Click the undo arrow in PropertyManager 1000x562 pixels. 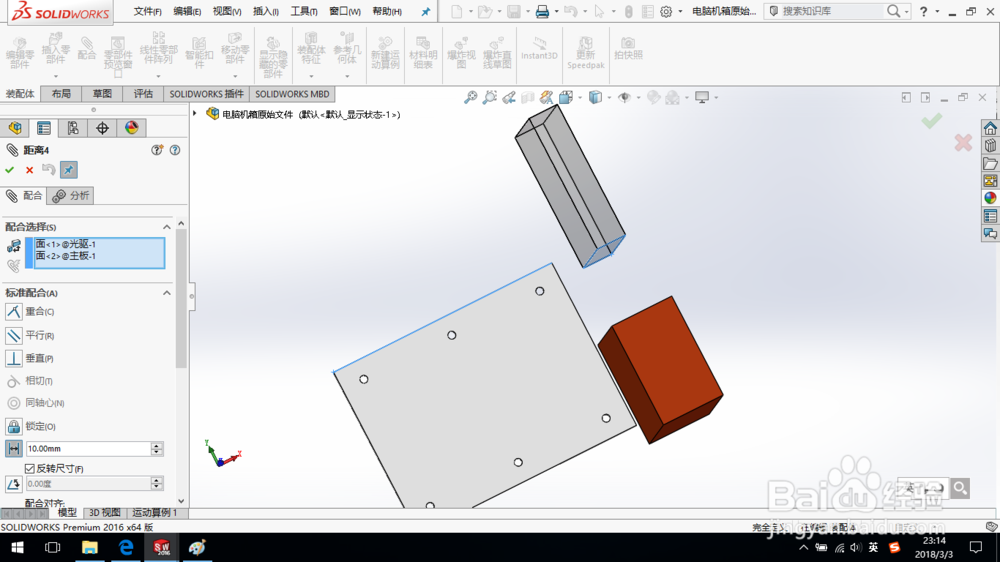click(48, 170)
